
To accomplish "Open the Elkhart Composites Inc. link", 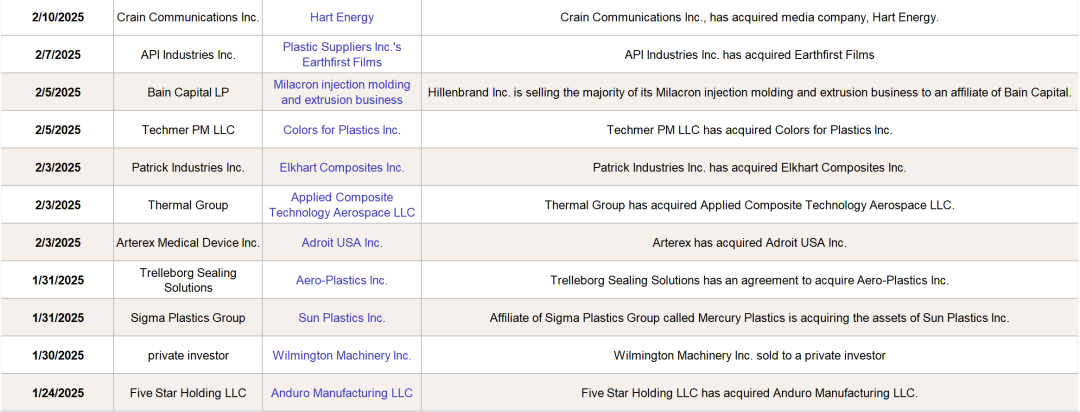I will (x=342, y=167).
